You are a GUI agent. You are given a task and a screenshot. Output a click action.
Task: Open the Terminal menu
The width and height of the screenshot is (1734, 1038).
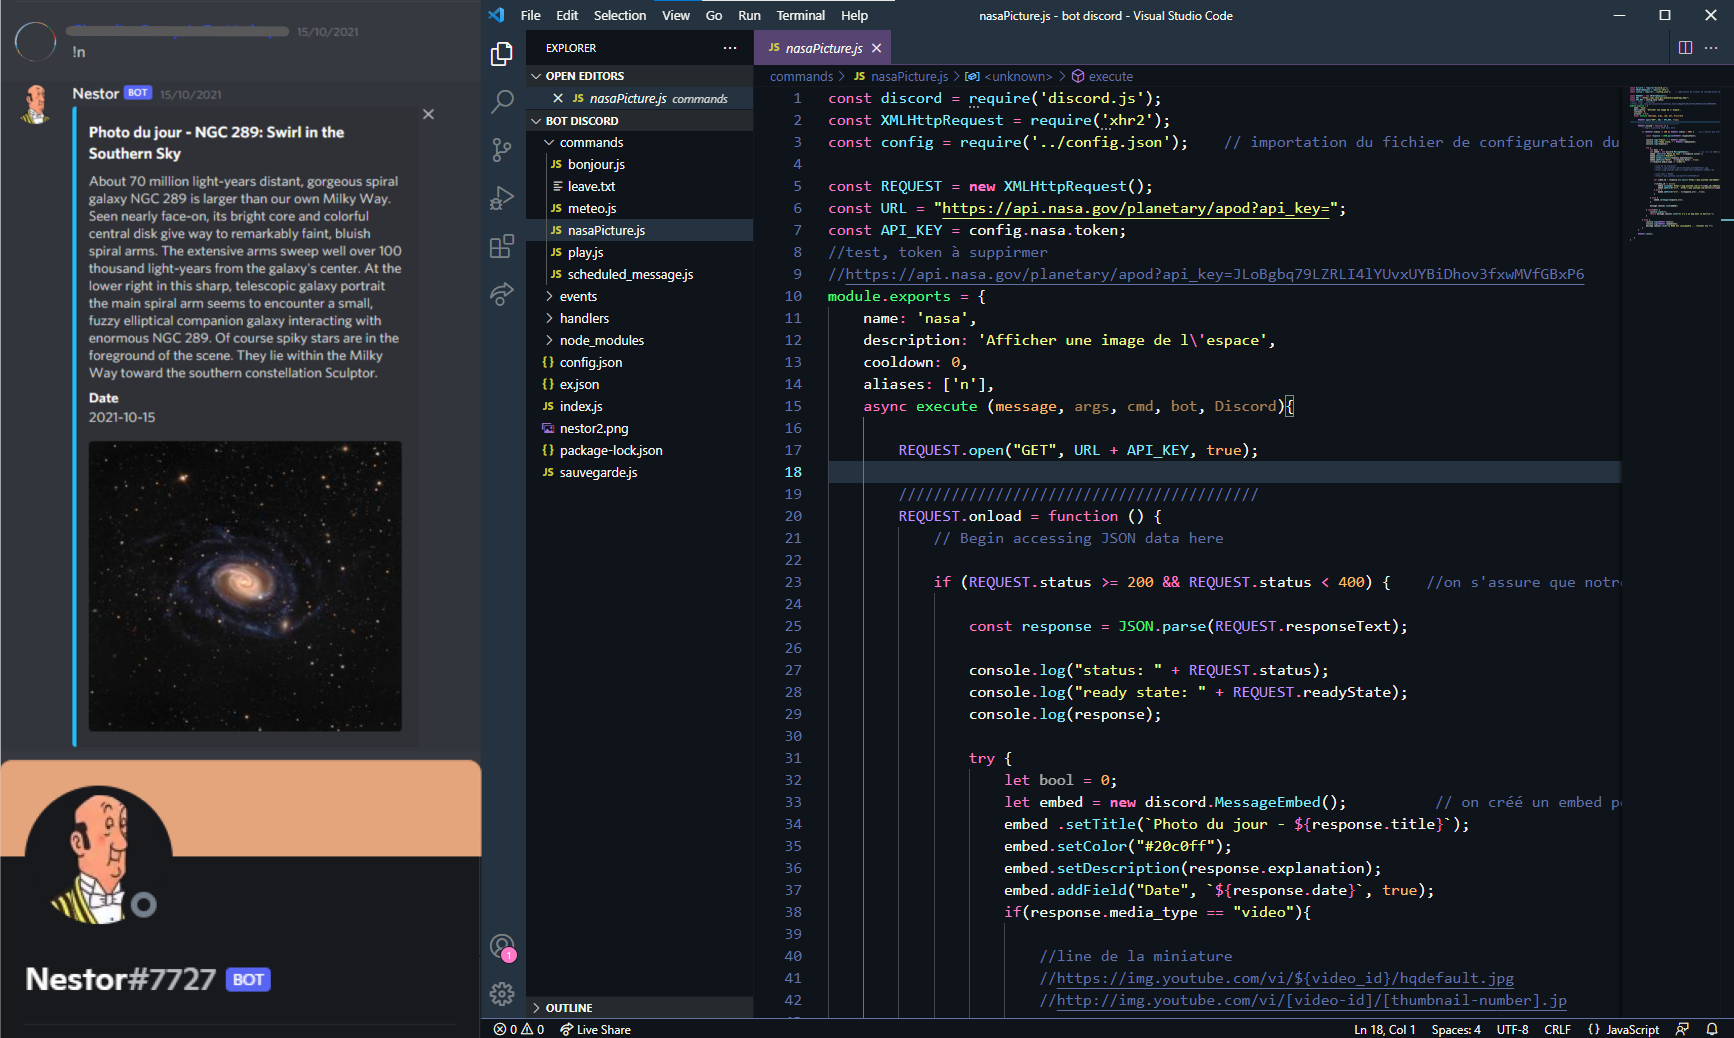[x=800, y=15]
